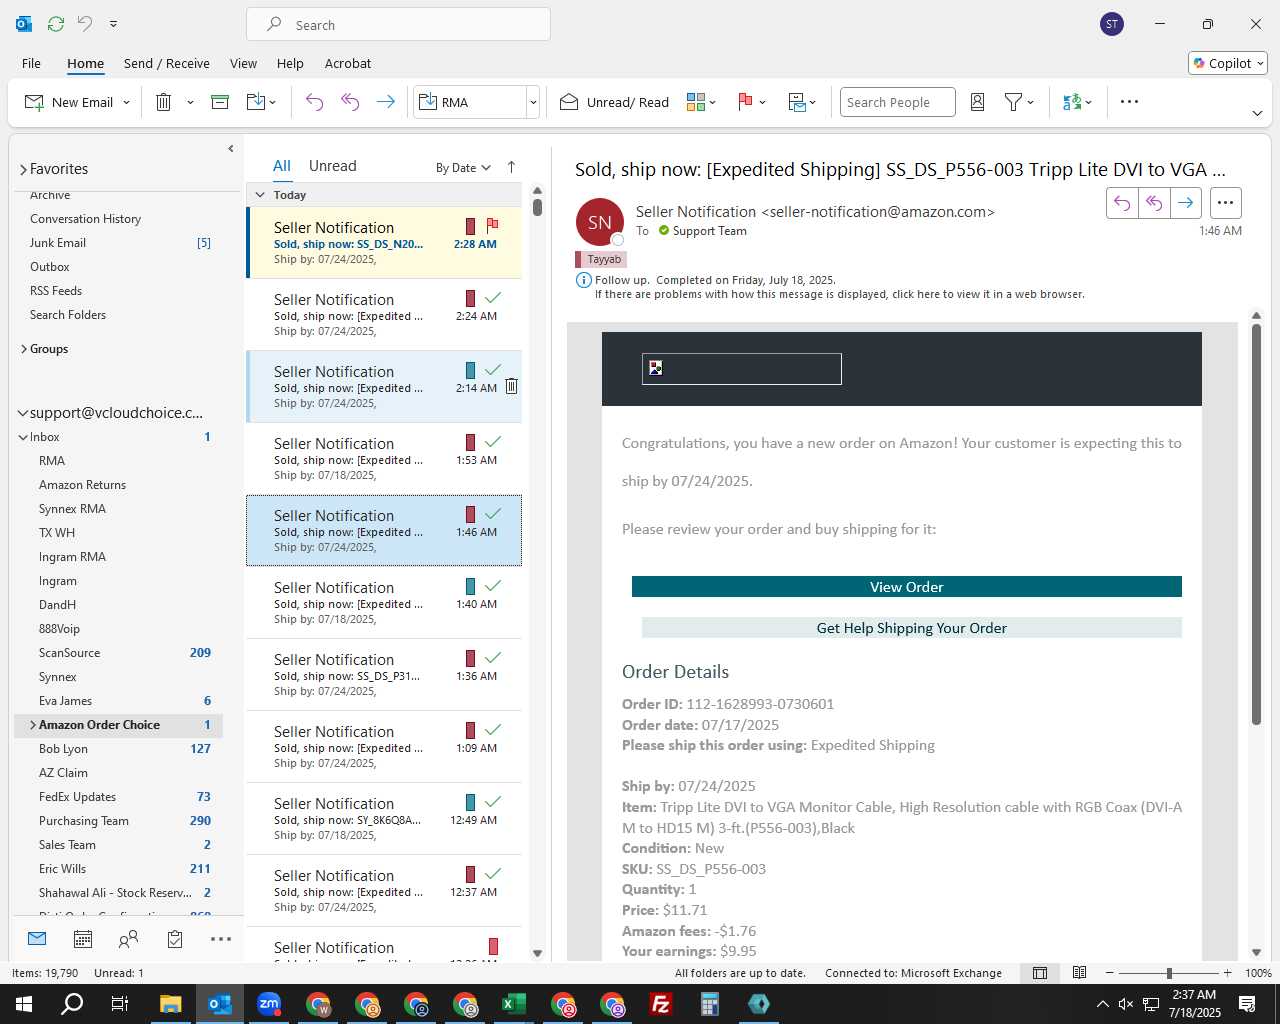
Task: Switch to Reading view in status bar
Action: coord(1080,973)
